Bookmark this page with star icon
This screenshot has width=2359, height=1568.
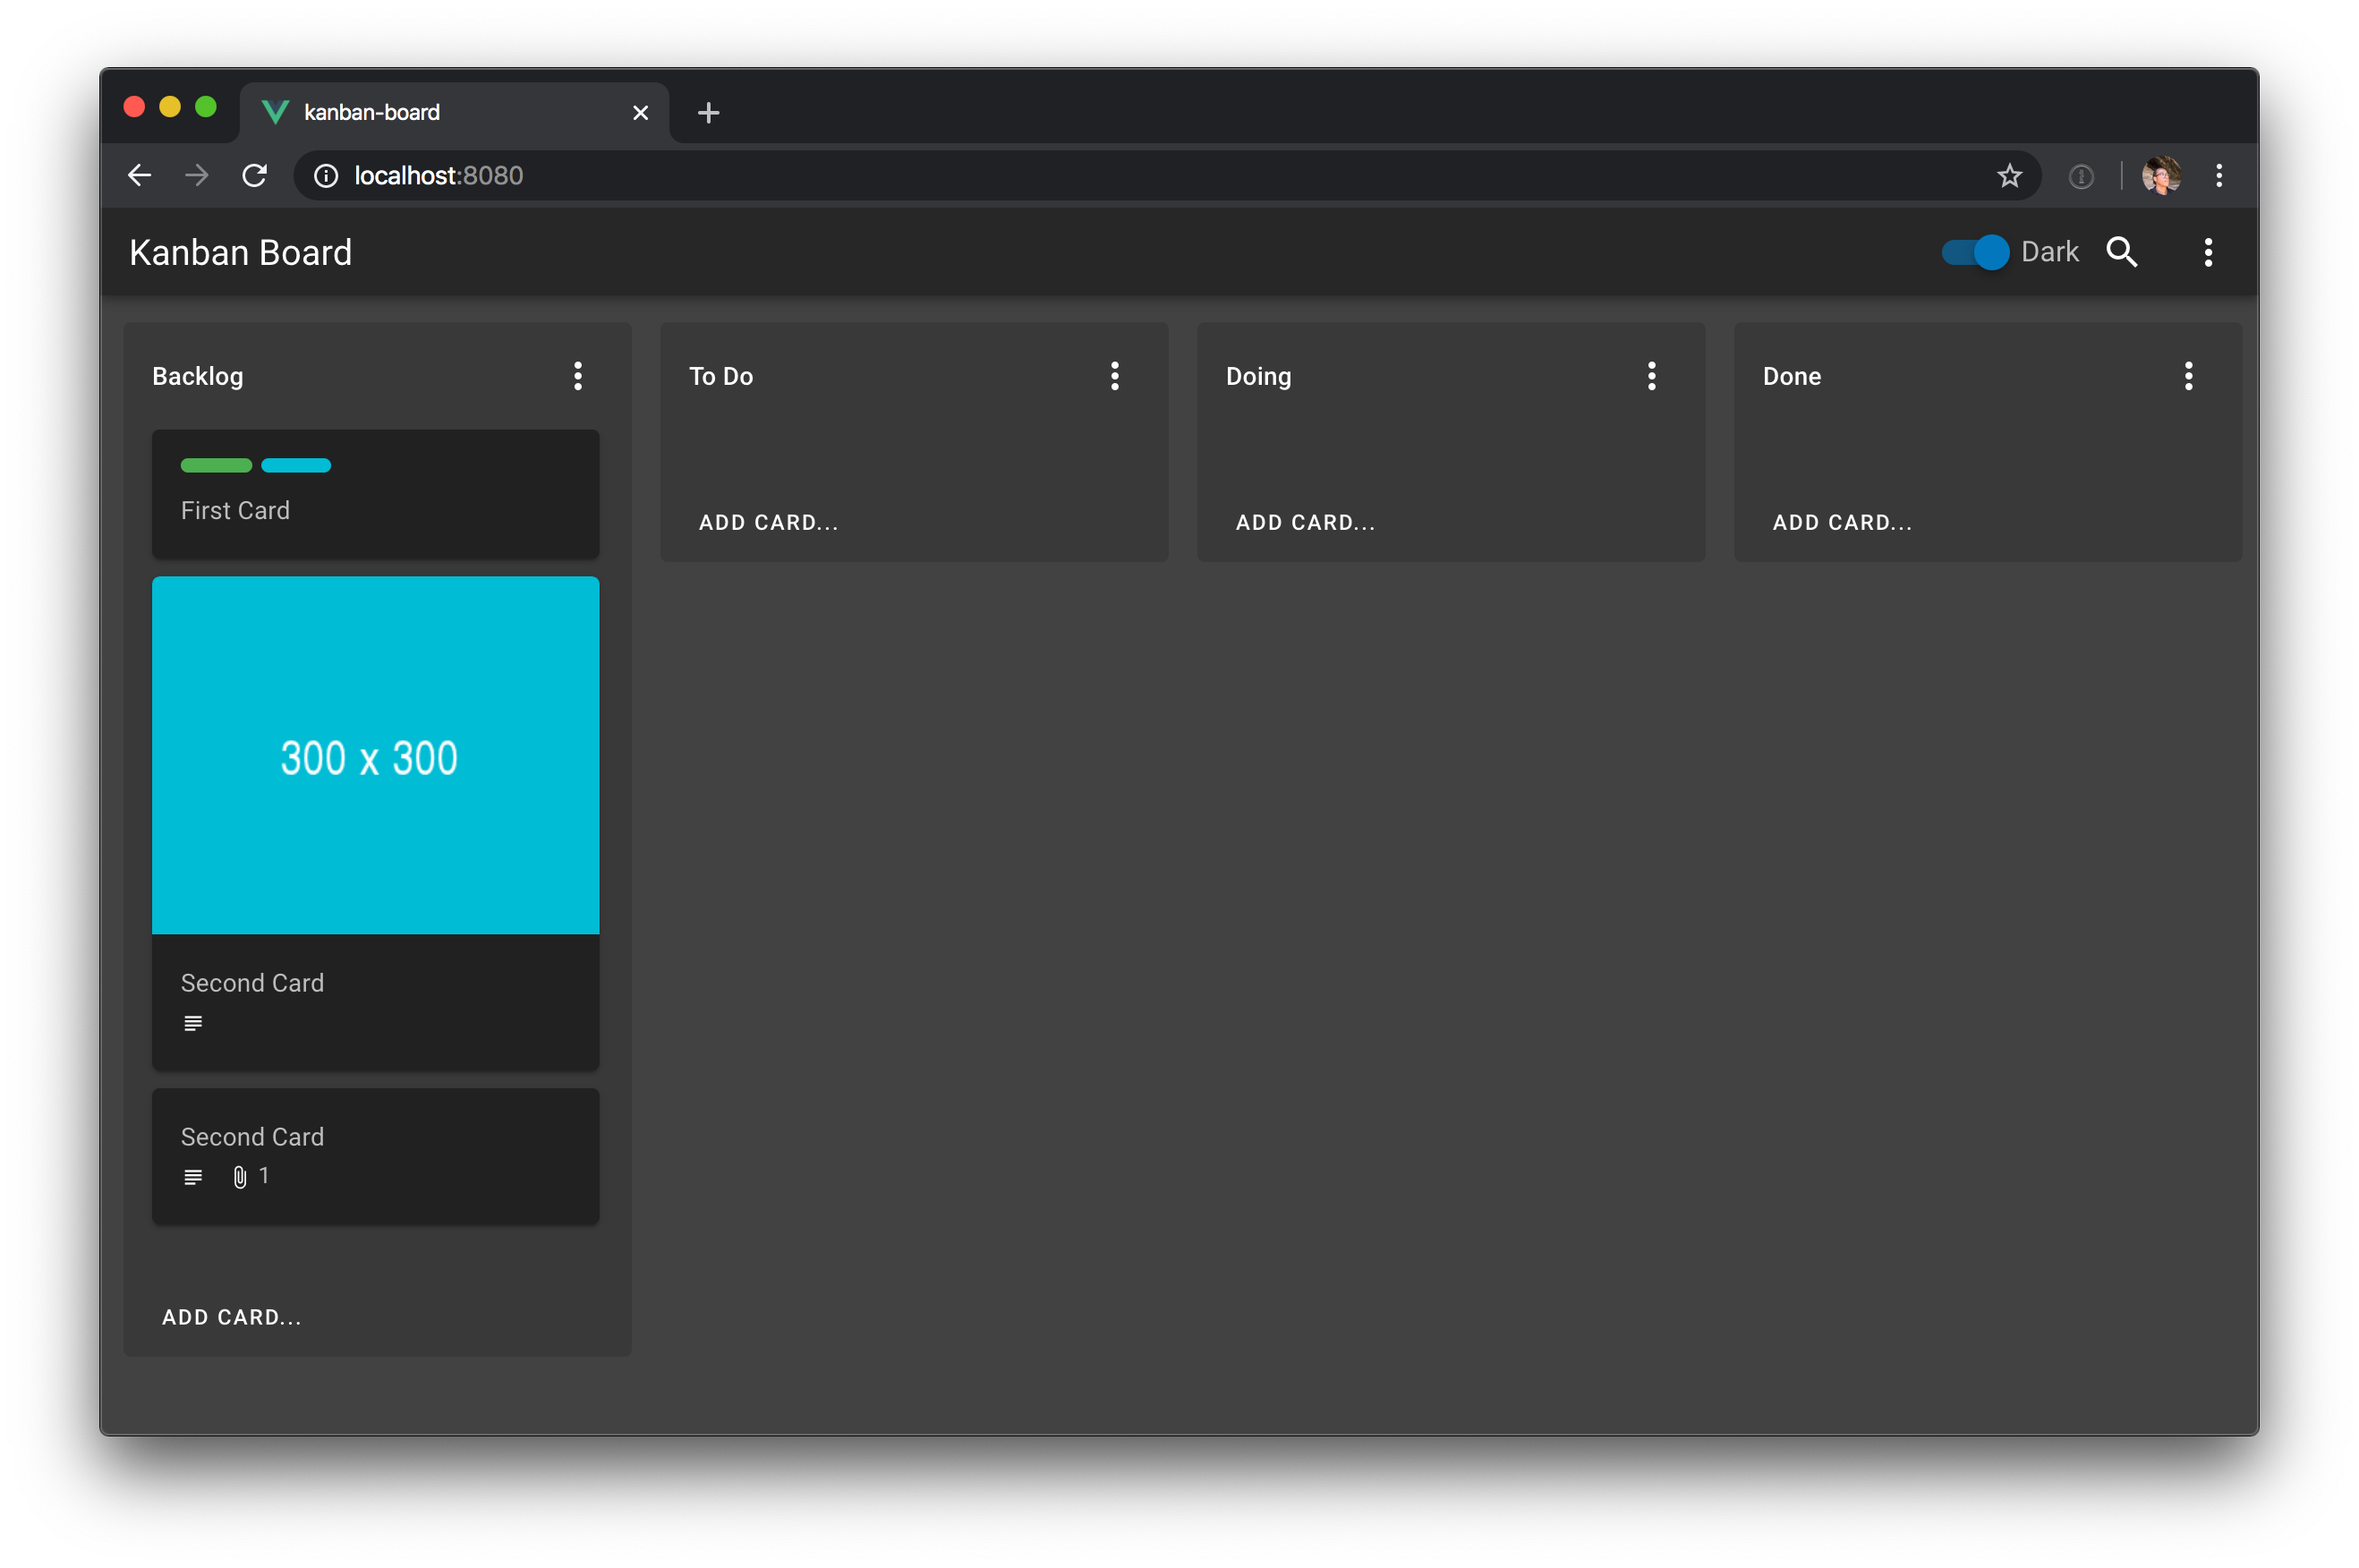[x=2009, y=176]
